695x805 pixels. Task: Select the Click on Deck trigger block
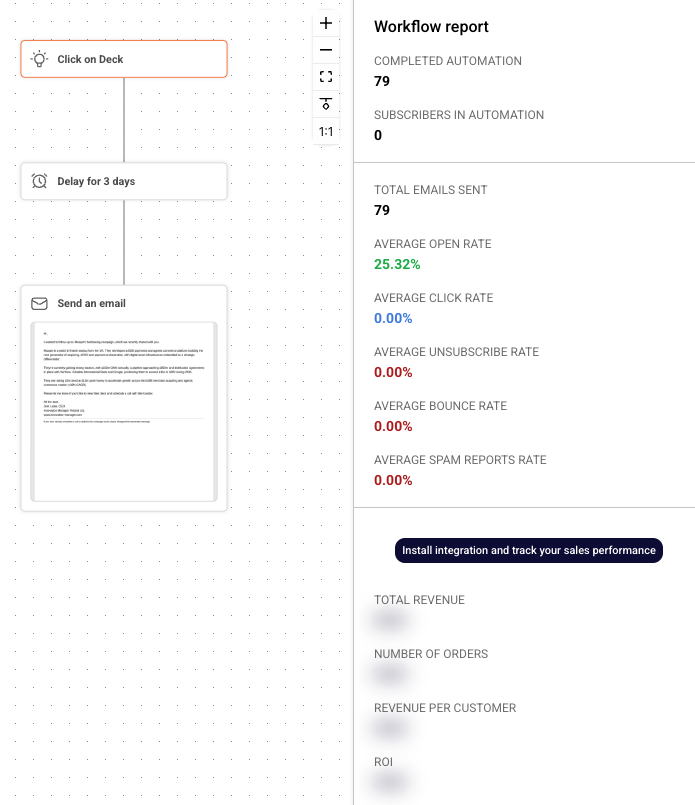coord(124,59)
